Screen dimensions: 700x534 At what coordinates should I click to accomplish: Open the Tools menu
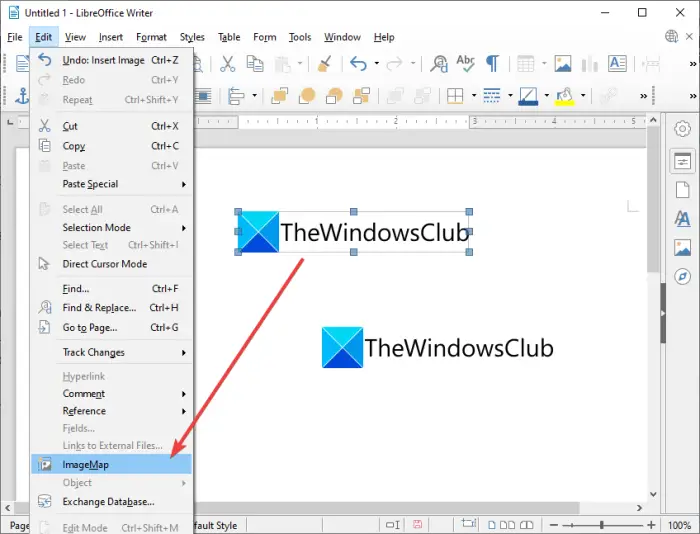300,37
